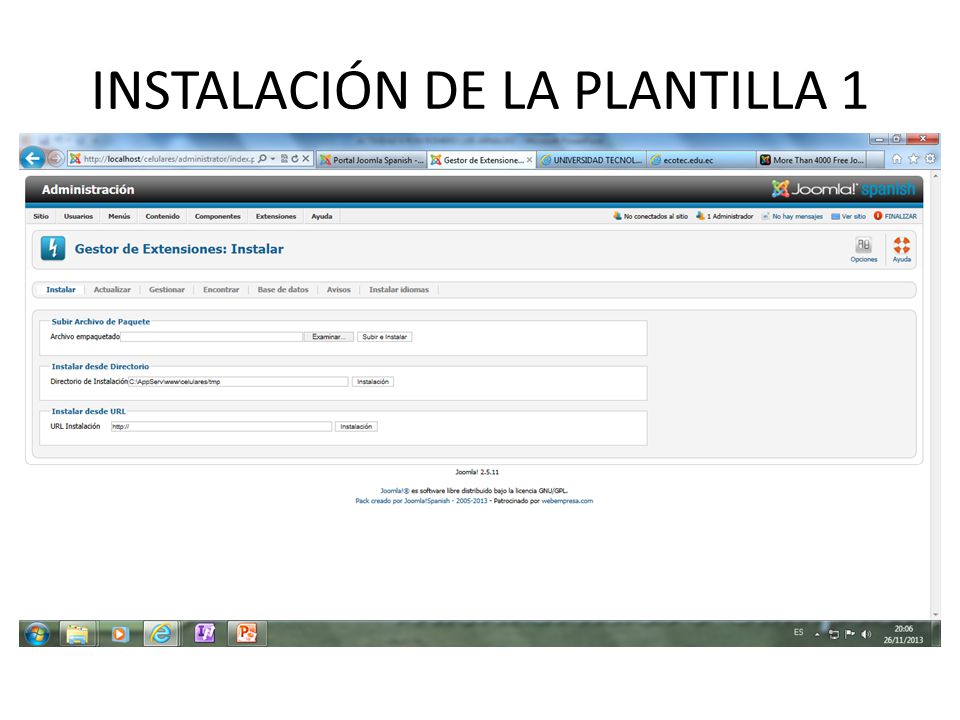Select the Actualizar submenu tab
This screenshot has height=720, width=960.
(x=112, y=290)
